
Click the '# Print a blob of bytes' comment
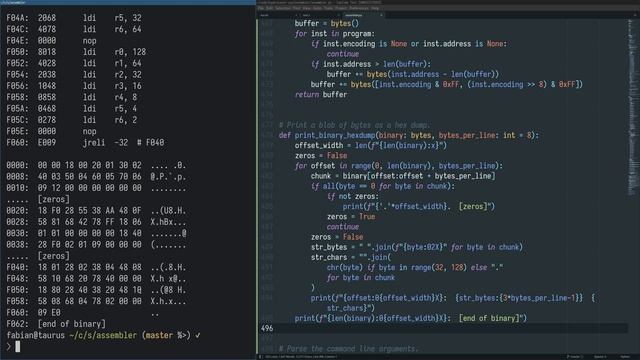click(354, 125)
